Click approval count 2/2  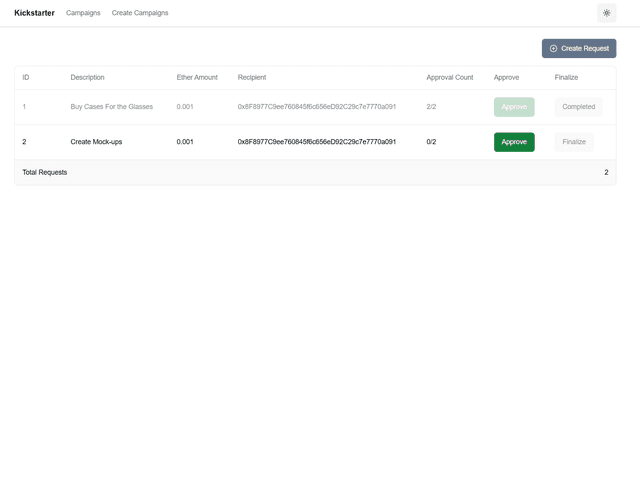431,107
